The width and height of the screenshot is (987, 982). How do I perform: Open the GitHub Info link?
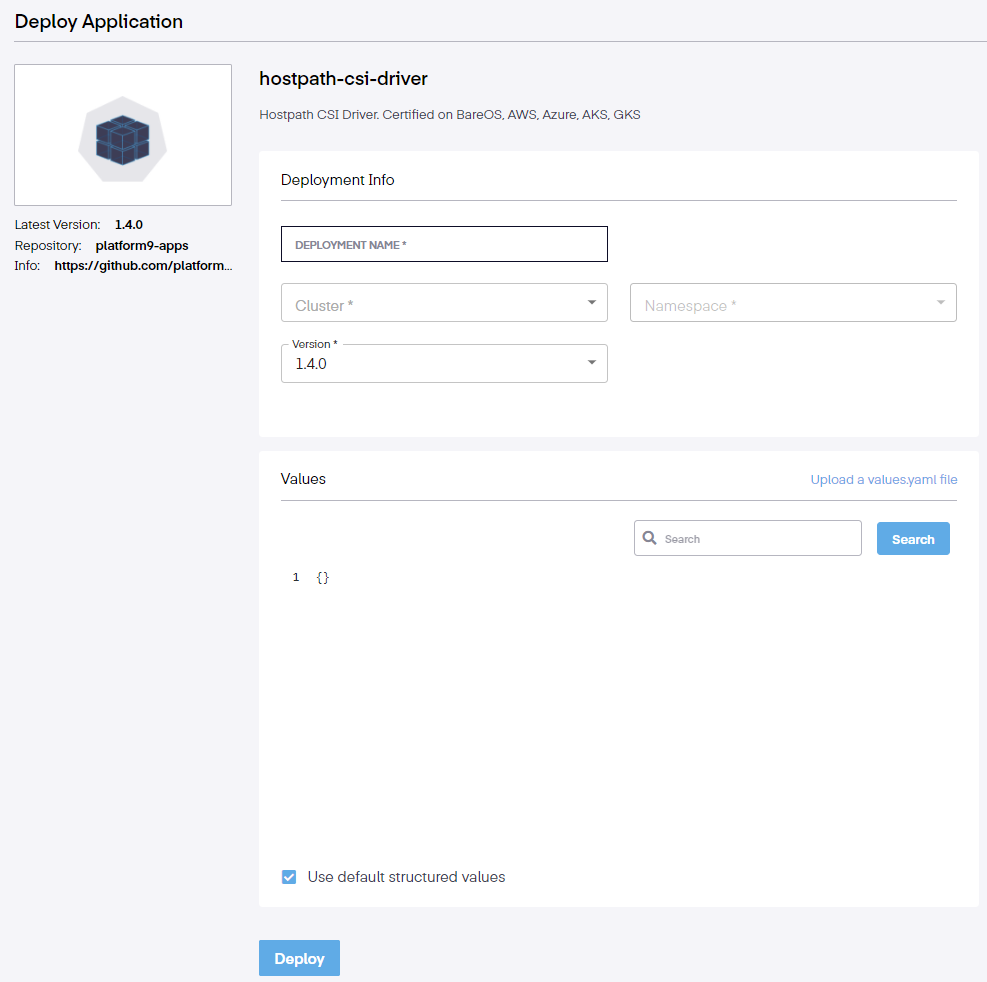coord(142,266)
